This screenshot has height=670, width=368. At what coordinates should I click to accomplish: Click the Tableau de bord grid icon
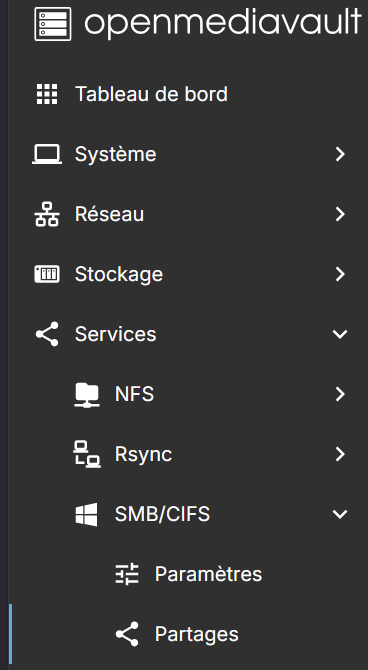[x=47, y=94]
